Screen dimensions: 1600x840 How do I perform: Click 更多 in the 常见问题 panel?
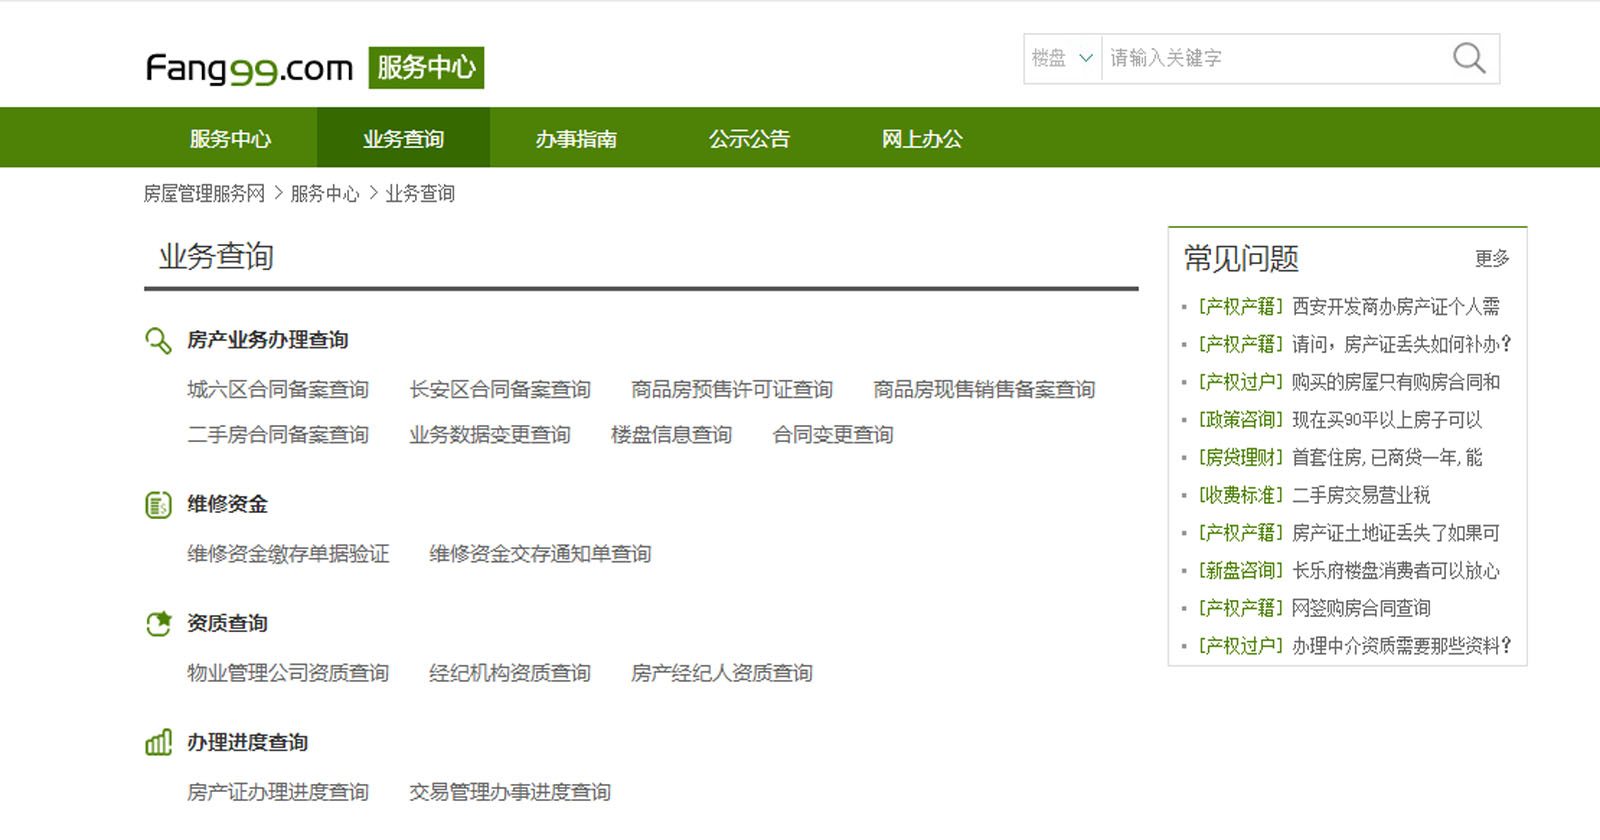pos(1491,259)
